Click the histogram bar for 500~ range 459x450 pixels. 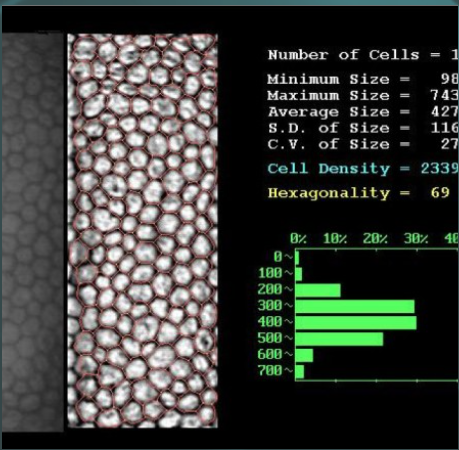339,339
